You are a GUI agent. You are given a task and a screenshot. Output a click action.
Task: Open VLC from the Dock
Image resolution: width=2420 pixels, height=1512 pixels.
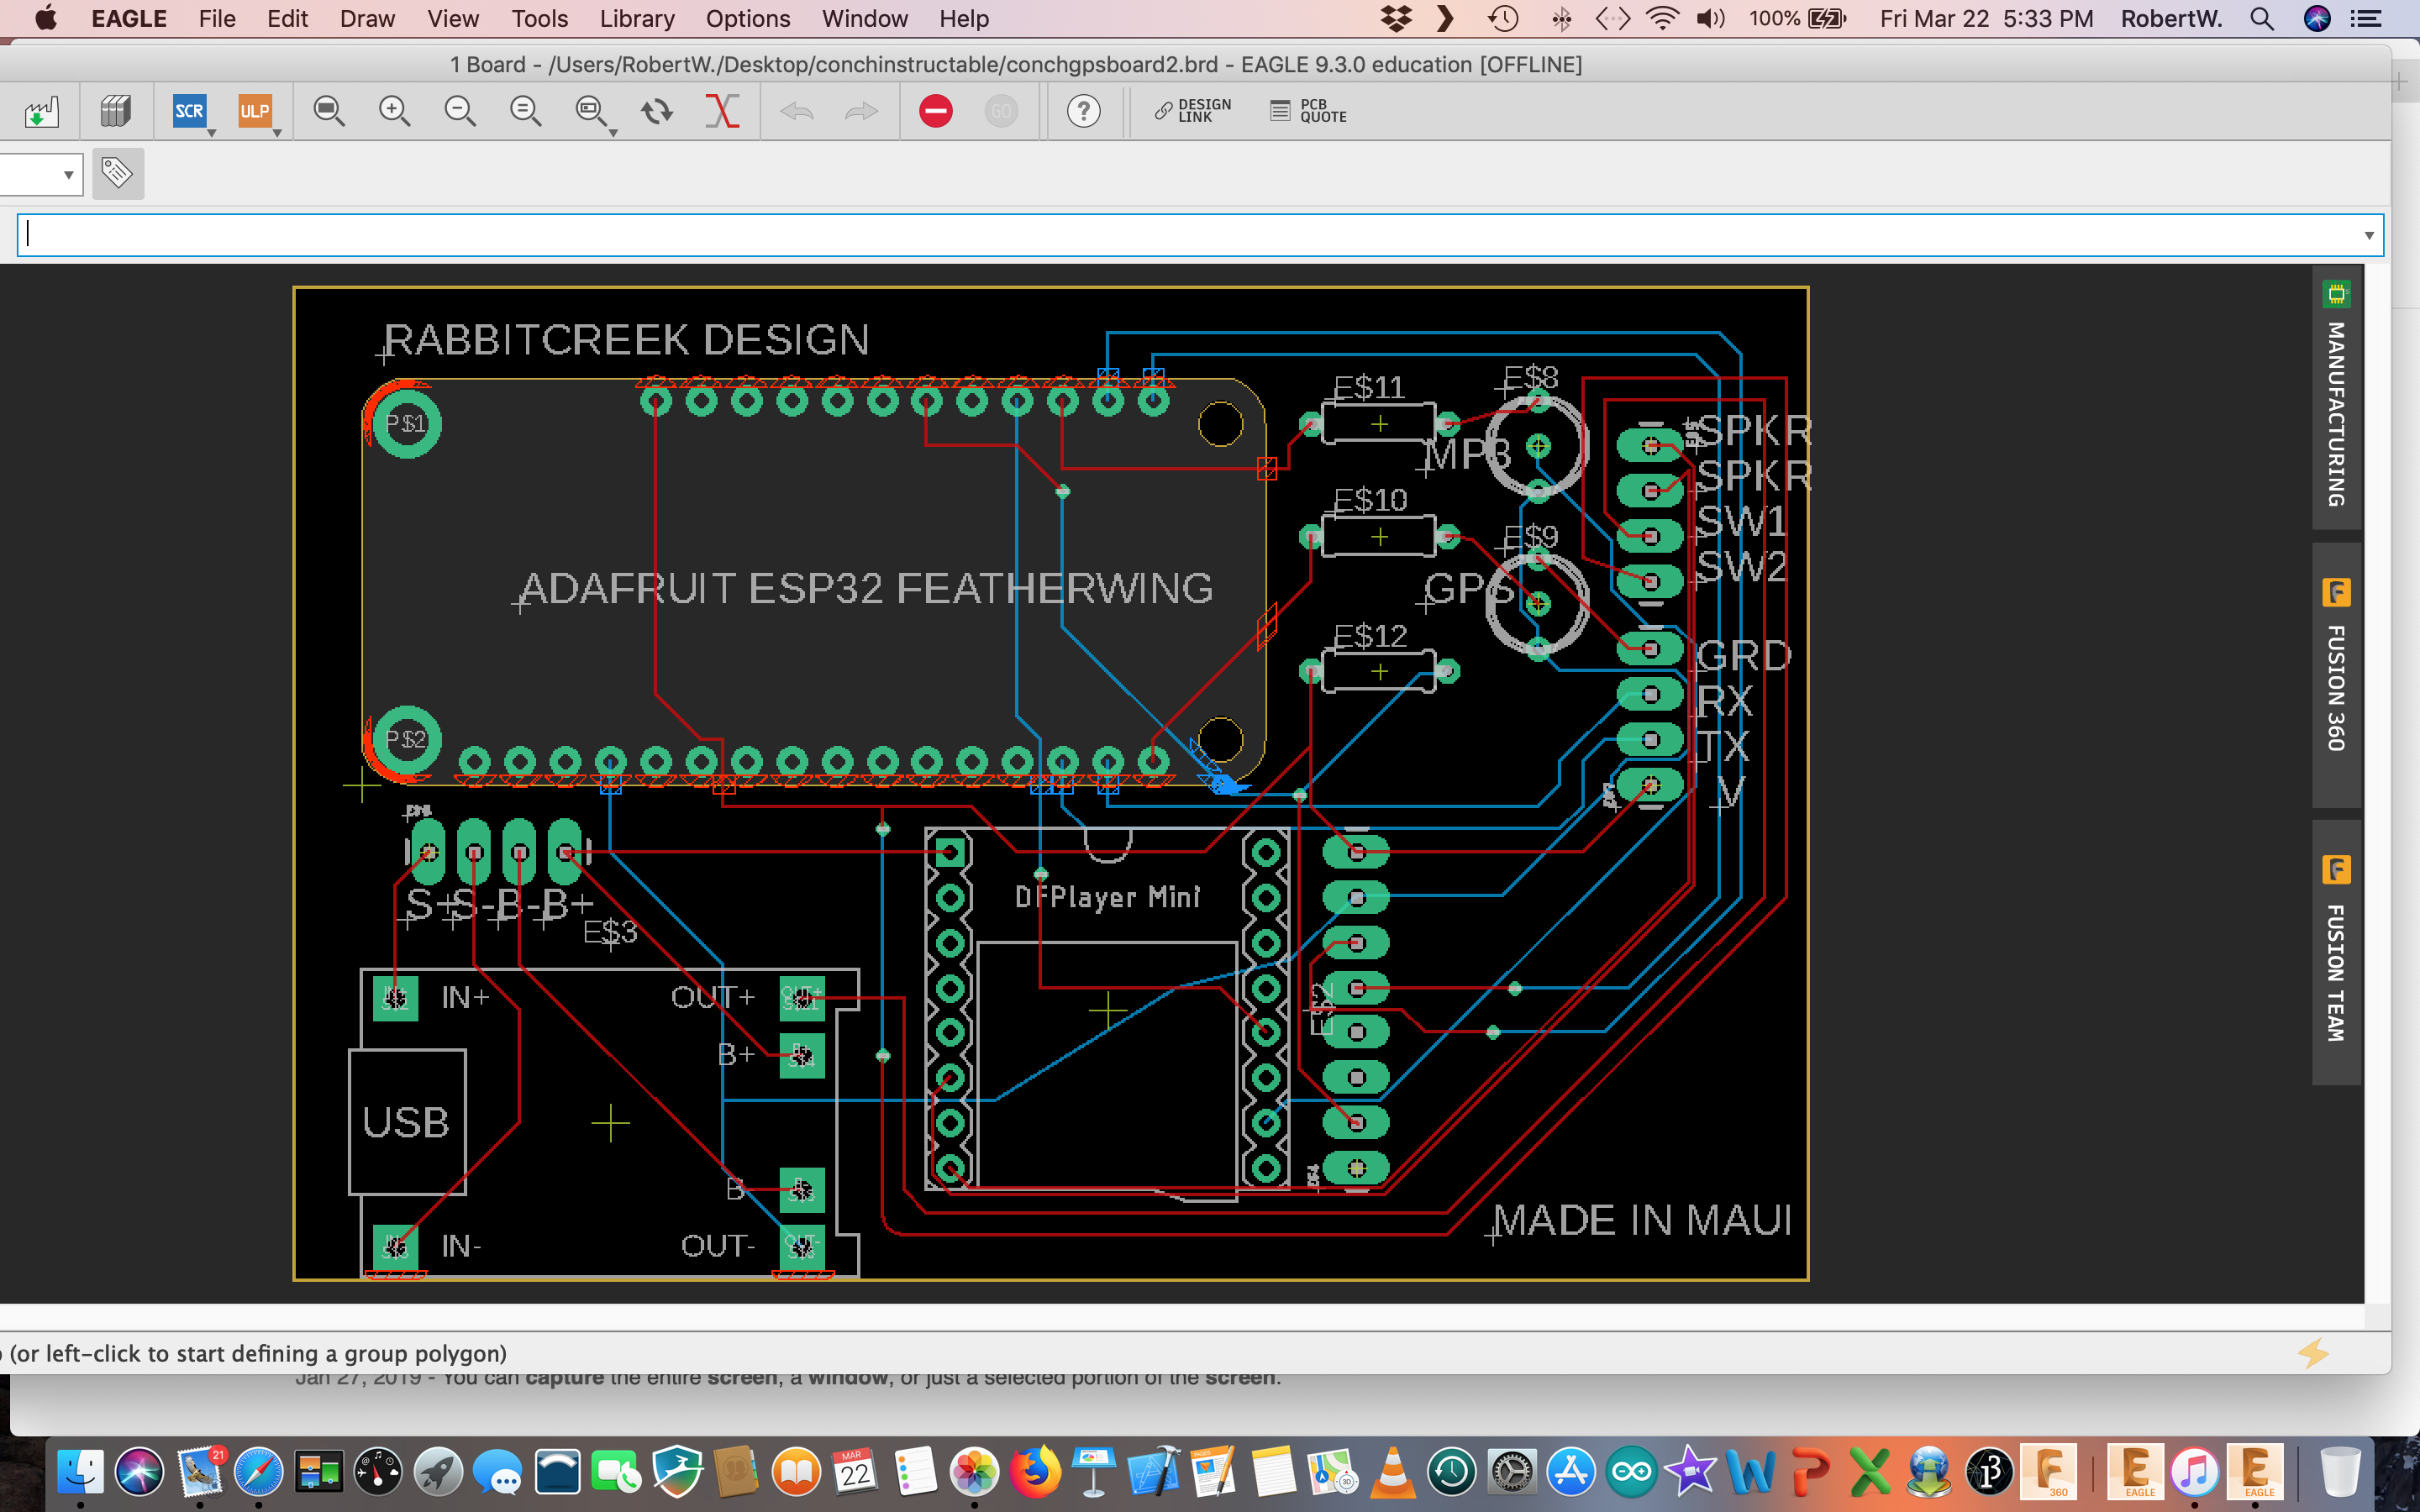(1392, 1471)
